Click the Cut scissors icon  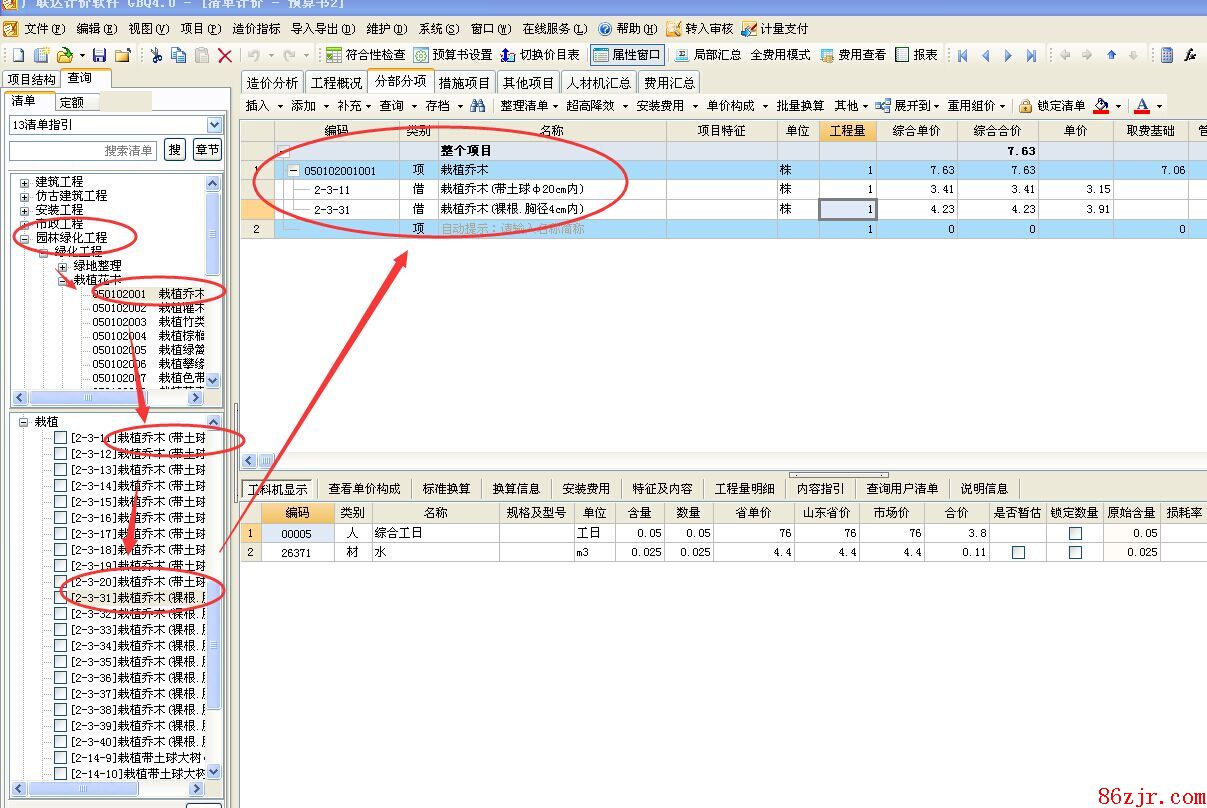pyautogui.click(x=156, y=56)
